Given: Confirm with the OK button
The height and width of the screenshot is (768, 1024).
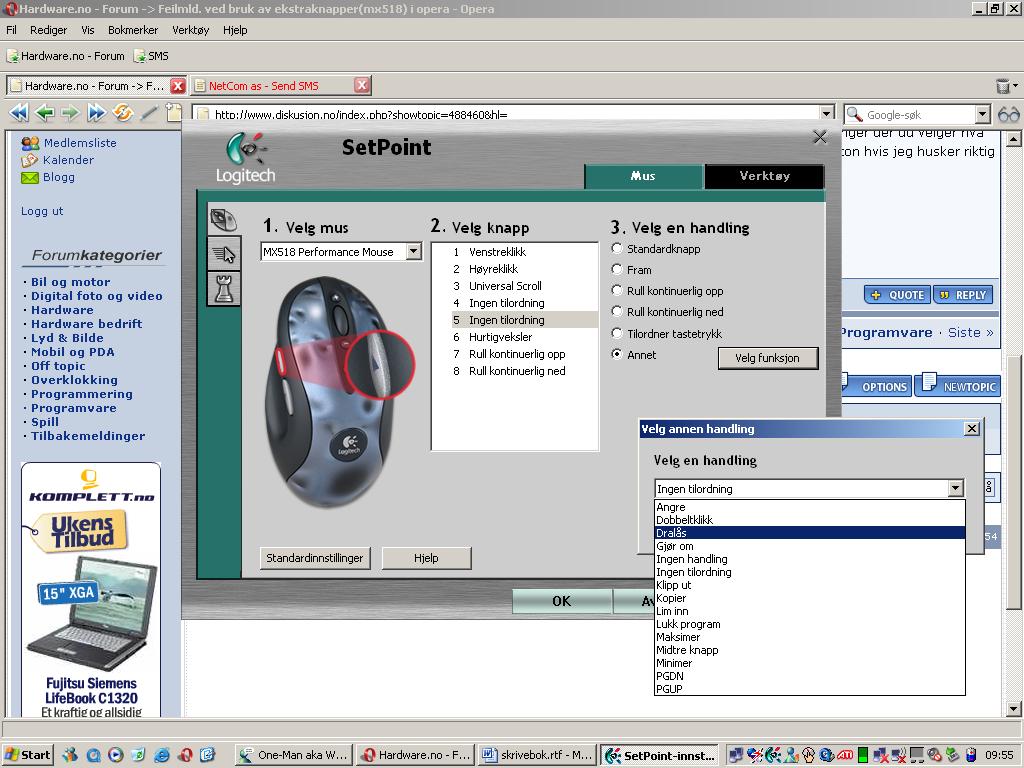Looking at the screenshot, I should [x=562, y=601].
